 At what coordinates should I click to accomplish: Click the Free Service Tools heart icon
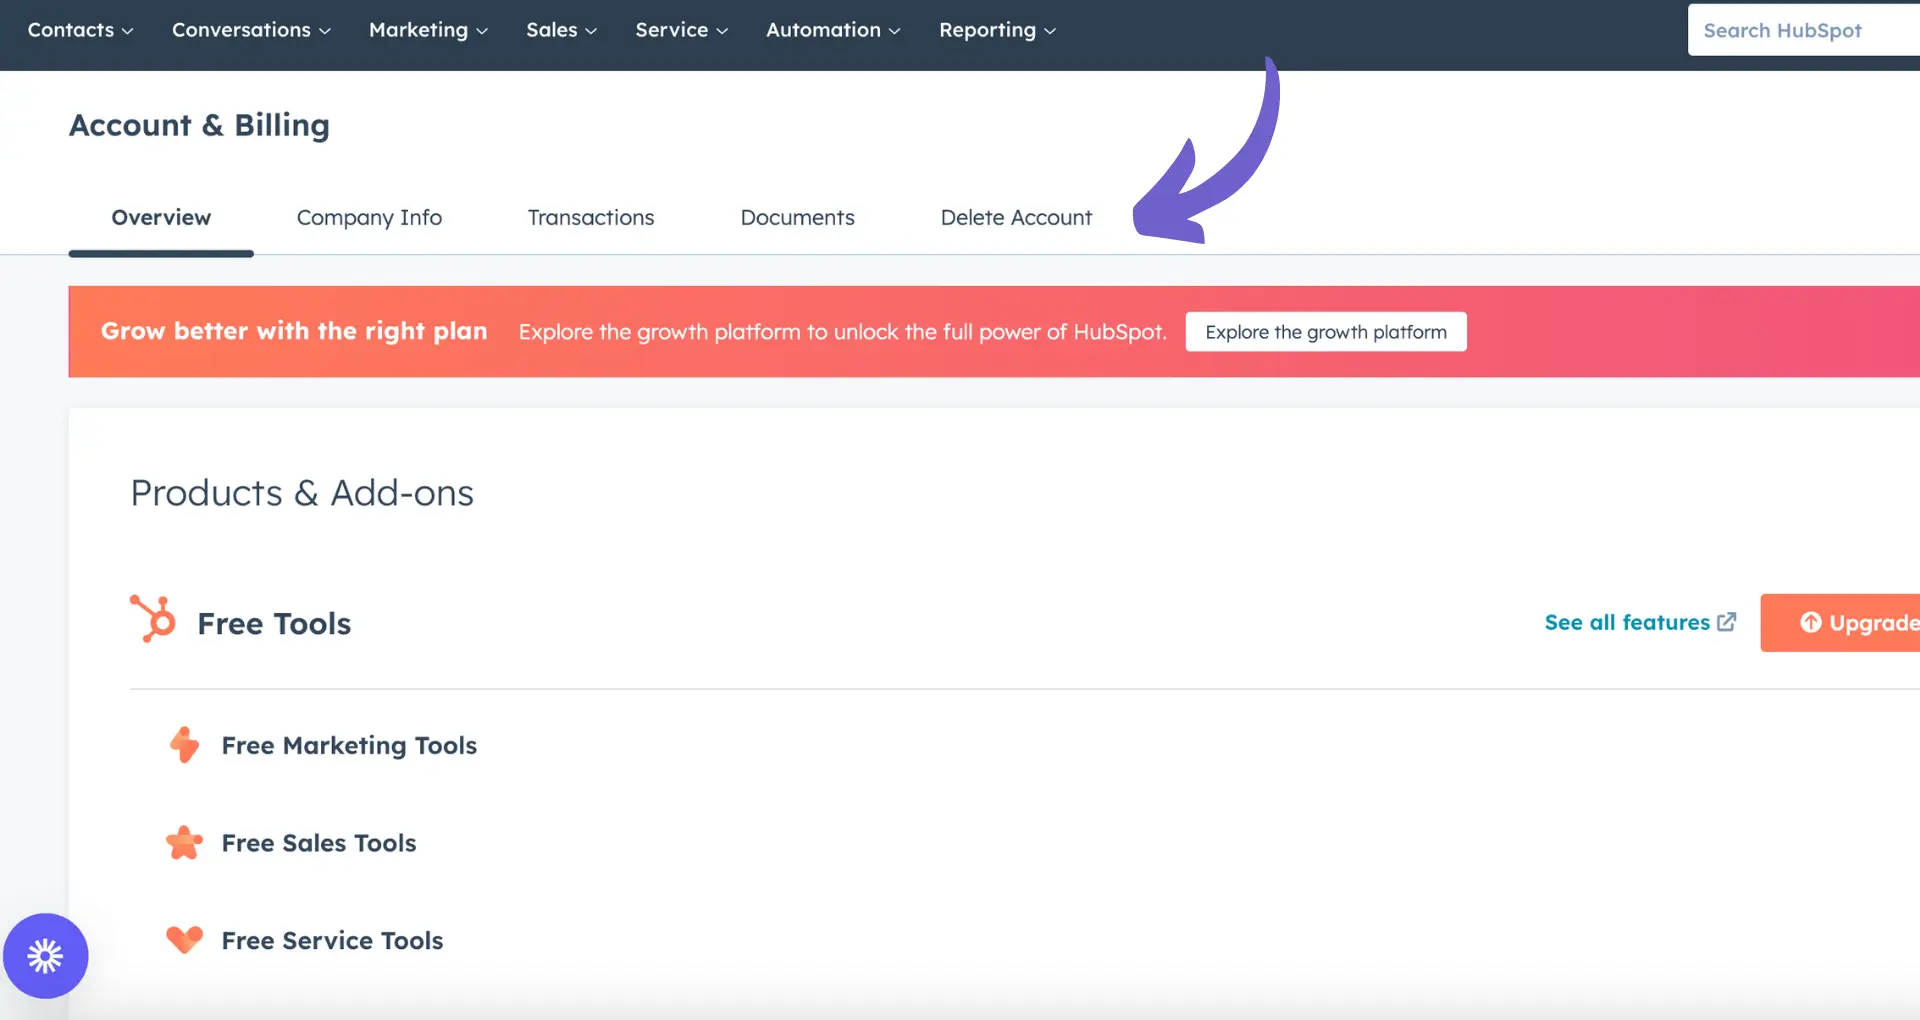coord(184,940)
